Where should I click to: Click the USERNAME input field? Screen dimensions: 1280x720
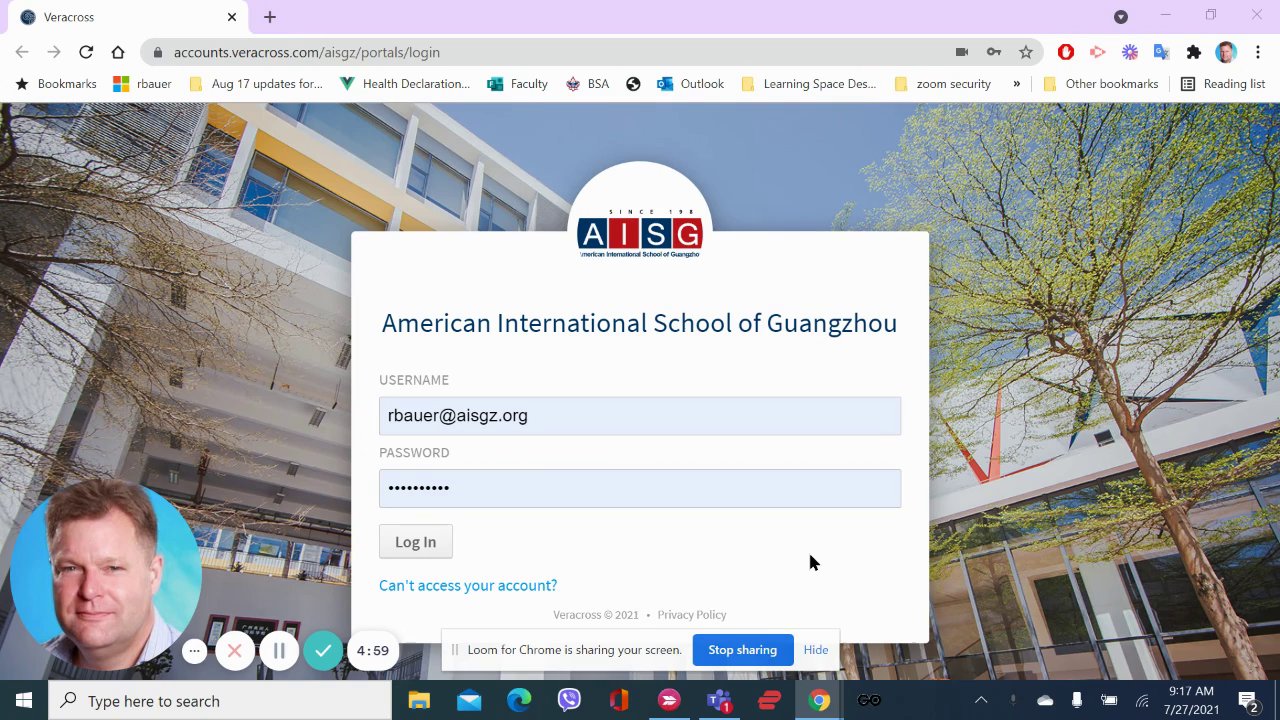tap(640, 416)
